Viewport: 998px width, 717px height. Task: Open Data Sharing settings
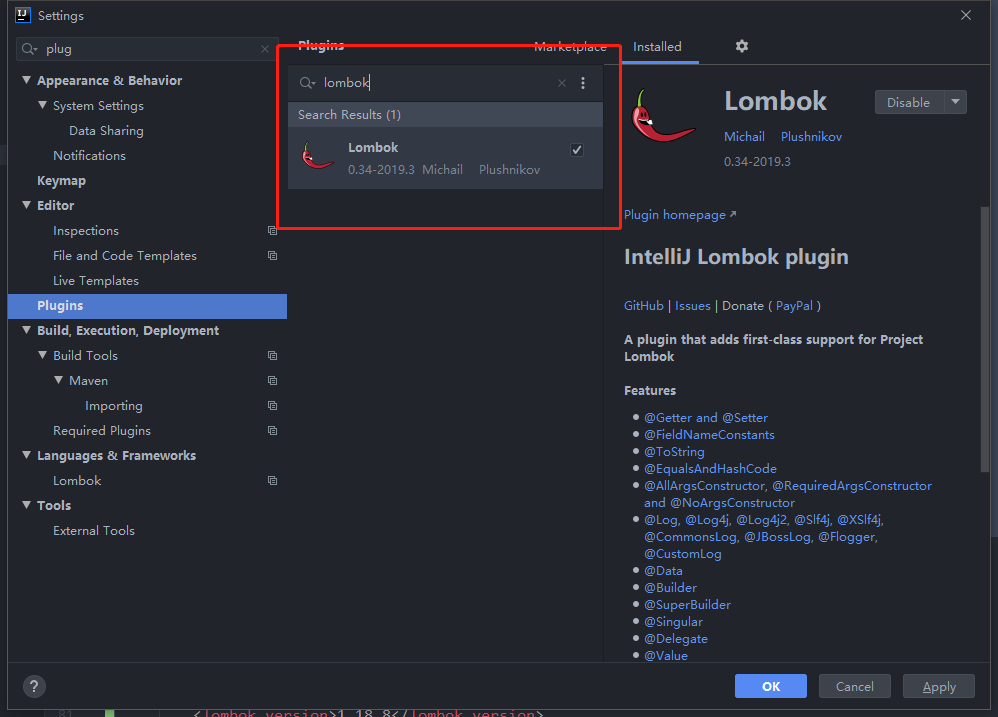(106, 130)
